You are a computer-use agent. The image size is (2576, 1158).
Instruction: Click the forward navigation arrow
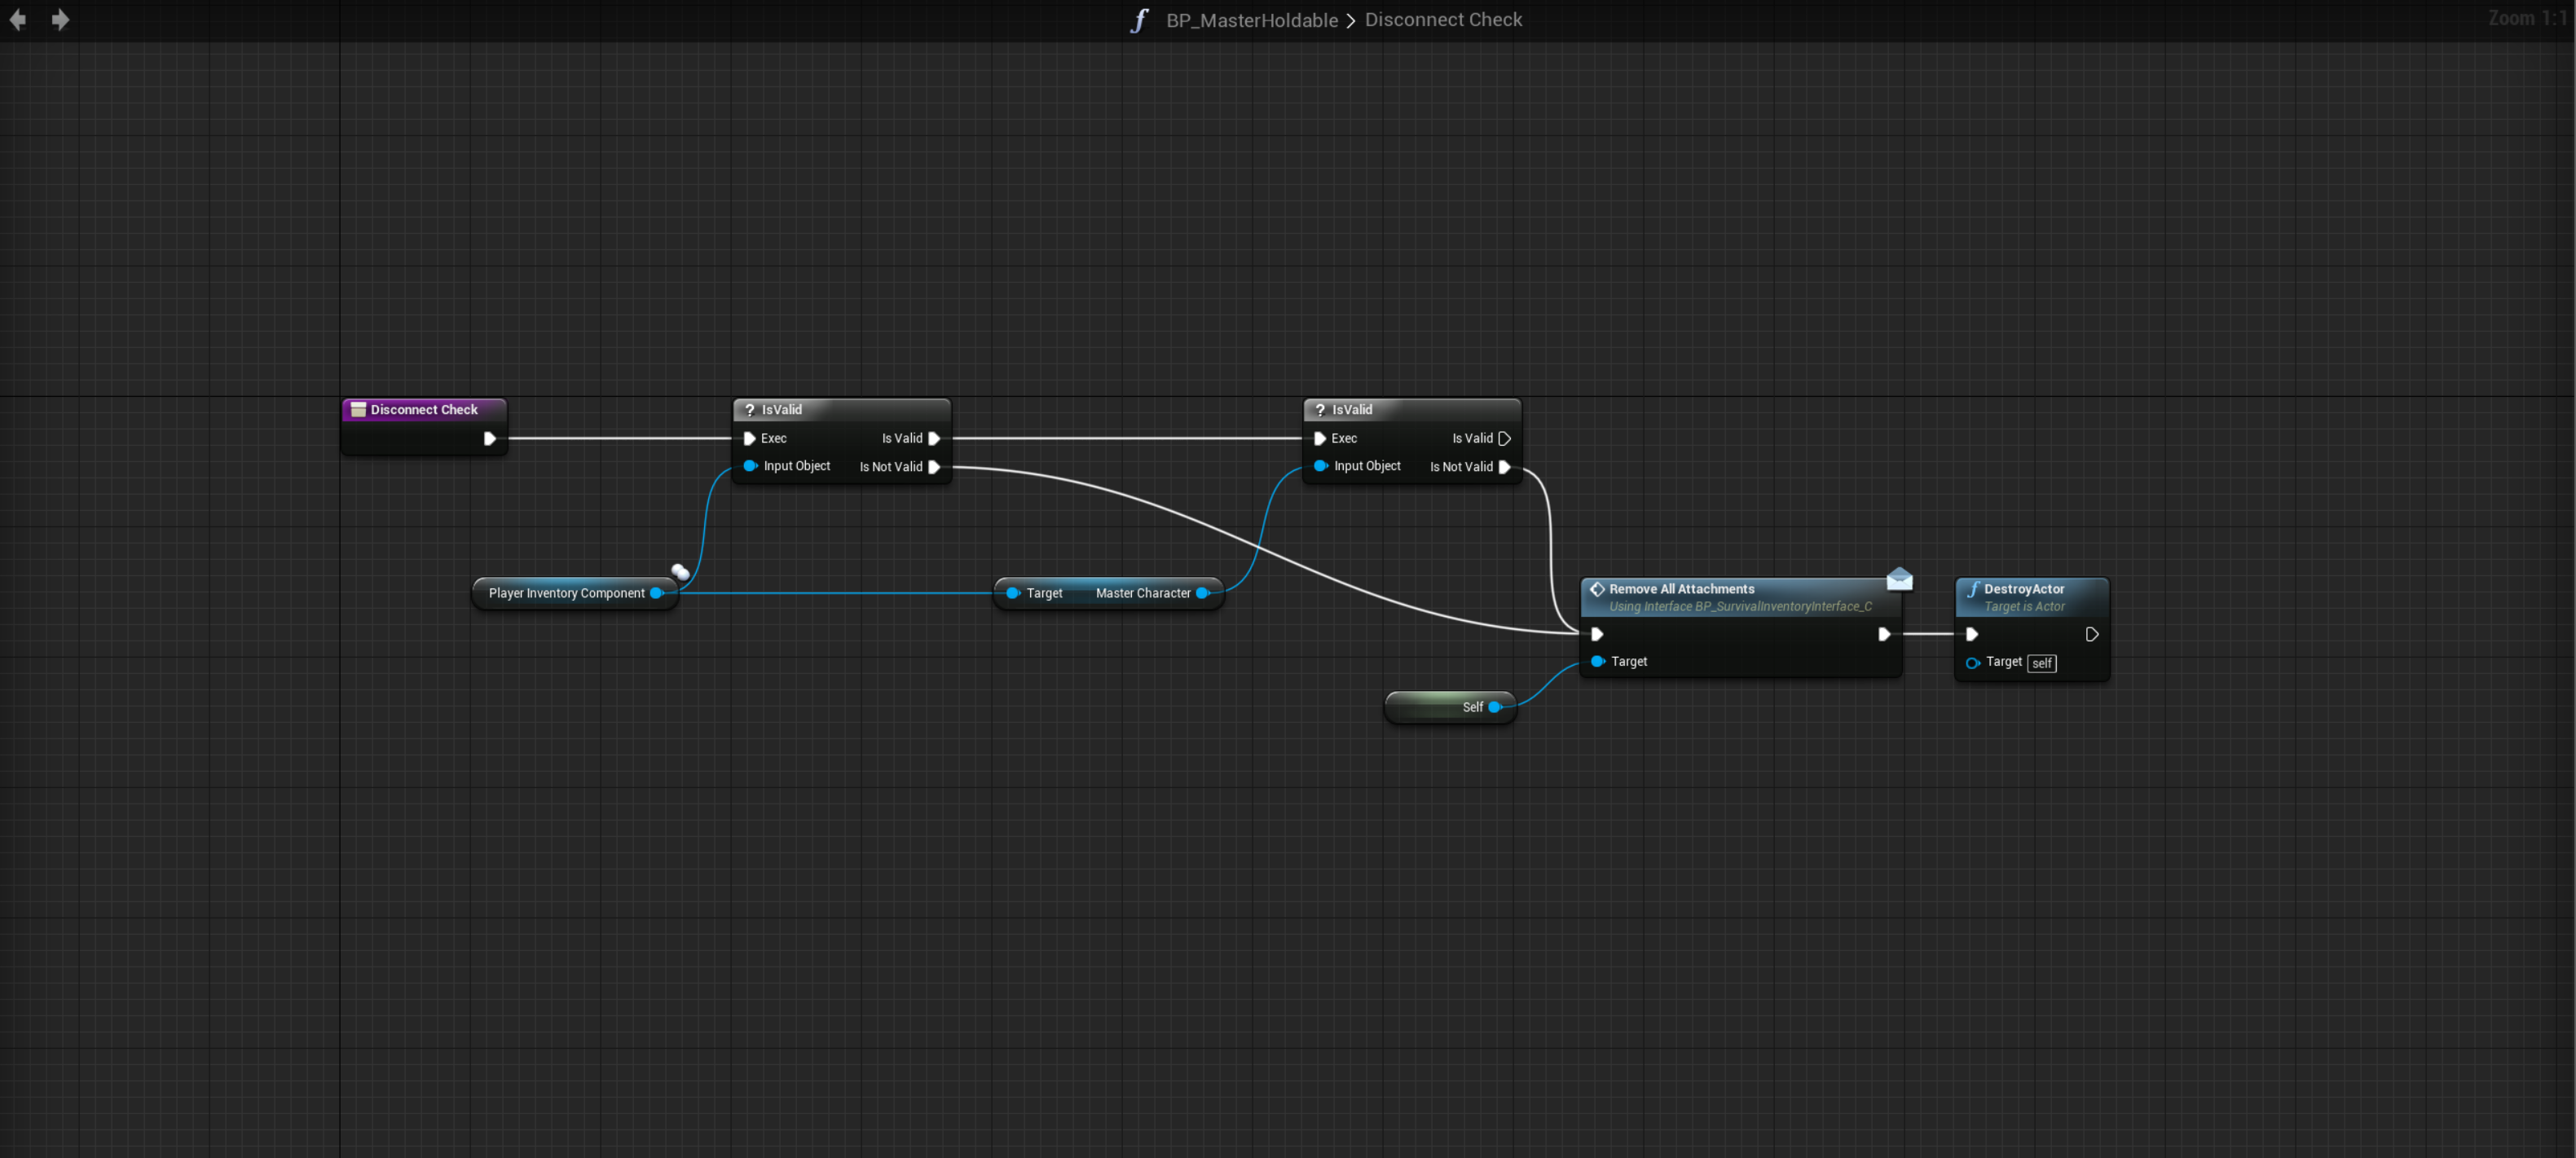(x=60, y=19)
